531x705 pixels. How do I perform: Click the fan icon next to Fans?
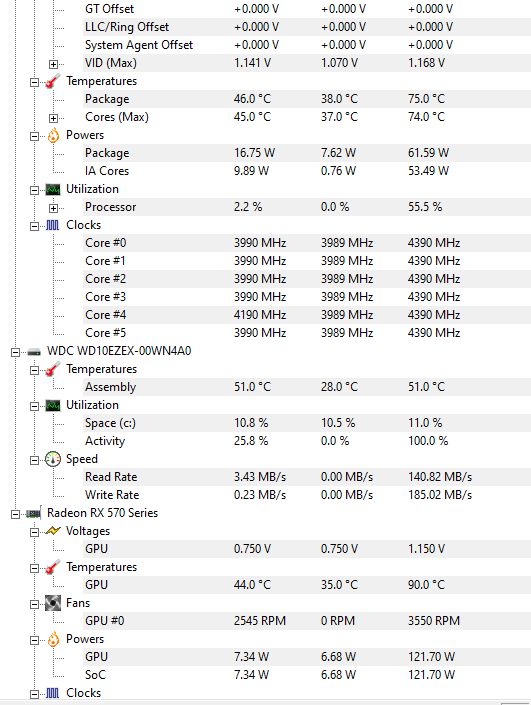(53, 603)
